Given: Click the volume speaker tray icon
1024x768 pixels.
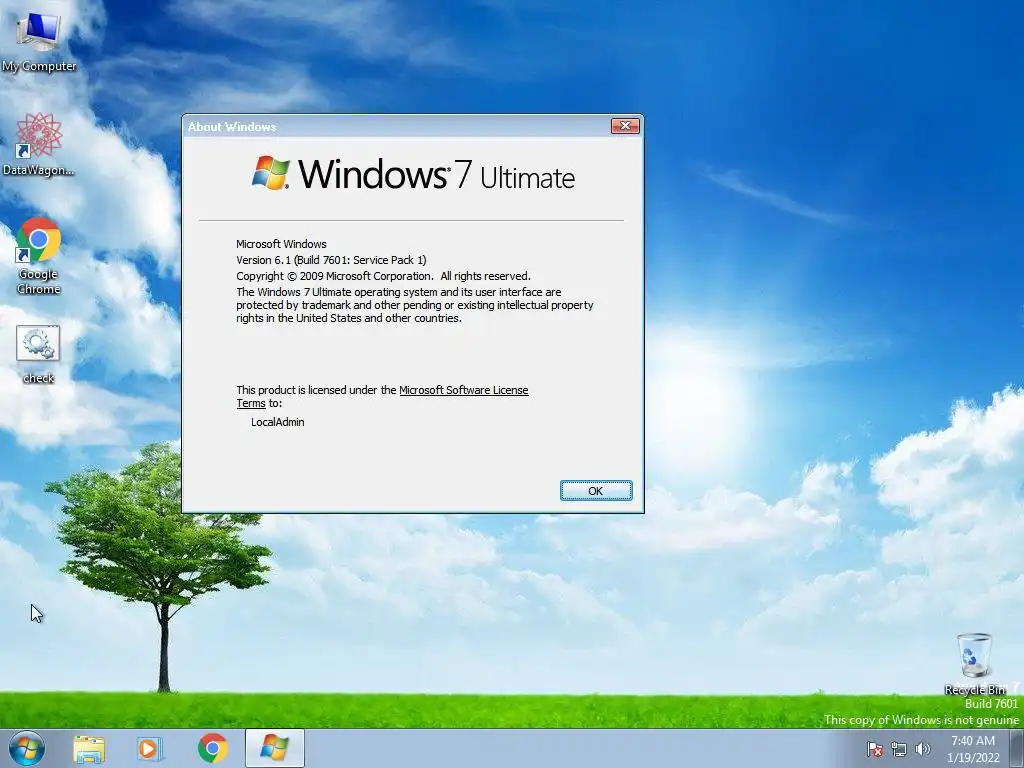Looking at the screenshot, I should [x=923, y=749].
